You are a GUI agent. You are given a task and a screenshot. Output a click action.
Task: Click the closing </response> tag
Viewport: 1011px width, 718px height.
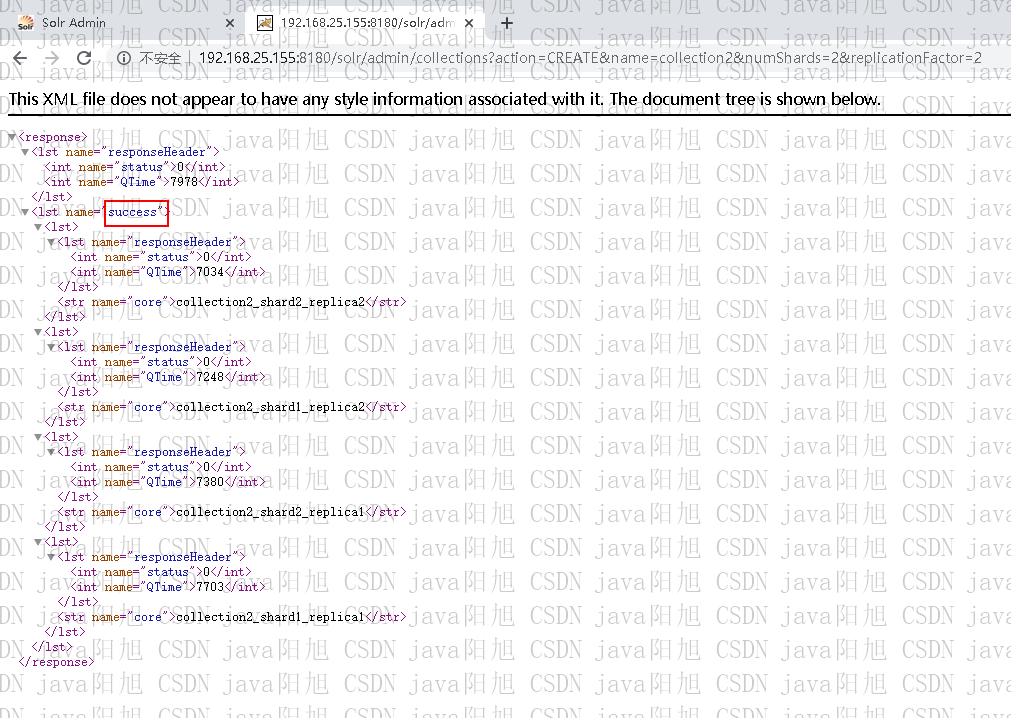click(56, 662)
